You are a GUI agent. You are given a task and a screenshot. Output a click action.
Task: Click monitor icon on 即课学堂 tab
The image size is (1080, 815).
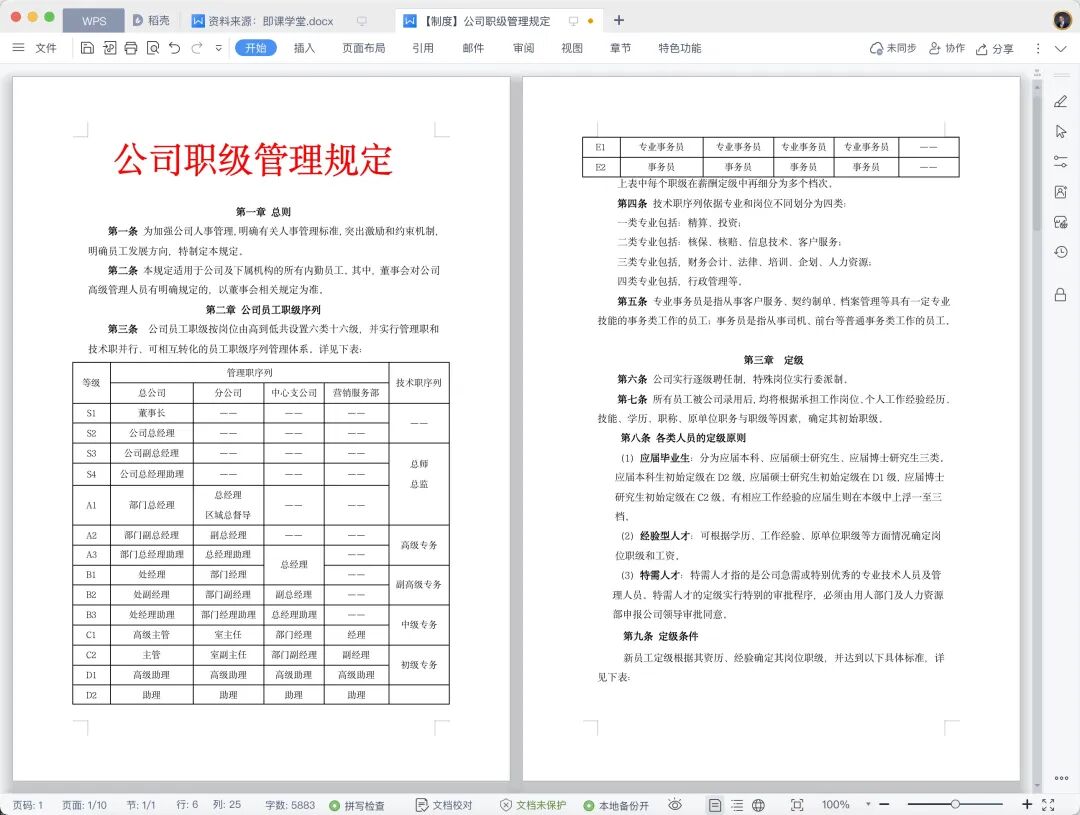tap(362, 21)
